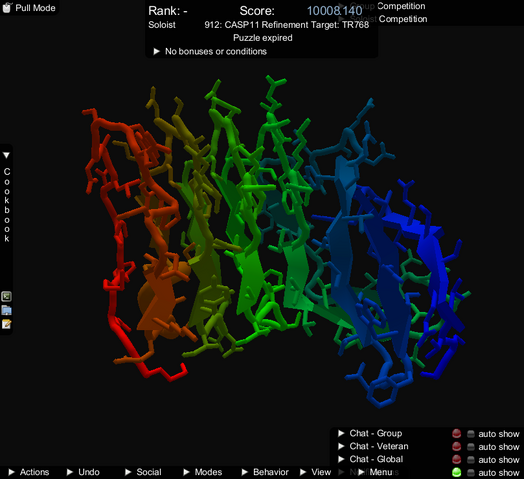Click the green notification status light
This screenshot has width=524, height=479.
(x=456, y=473)
